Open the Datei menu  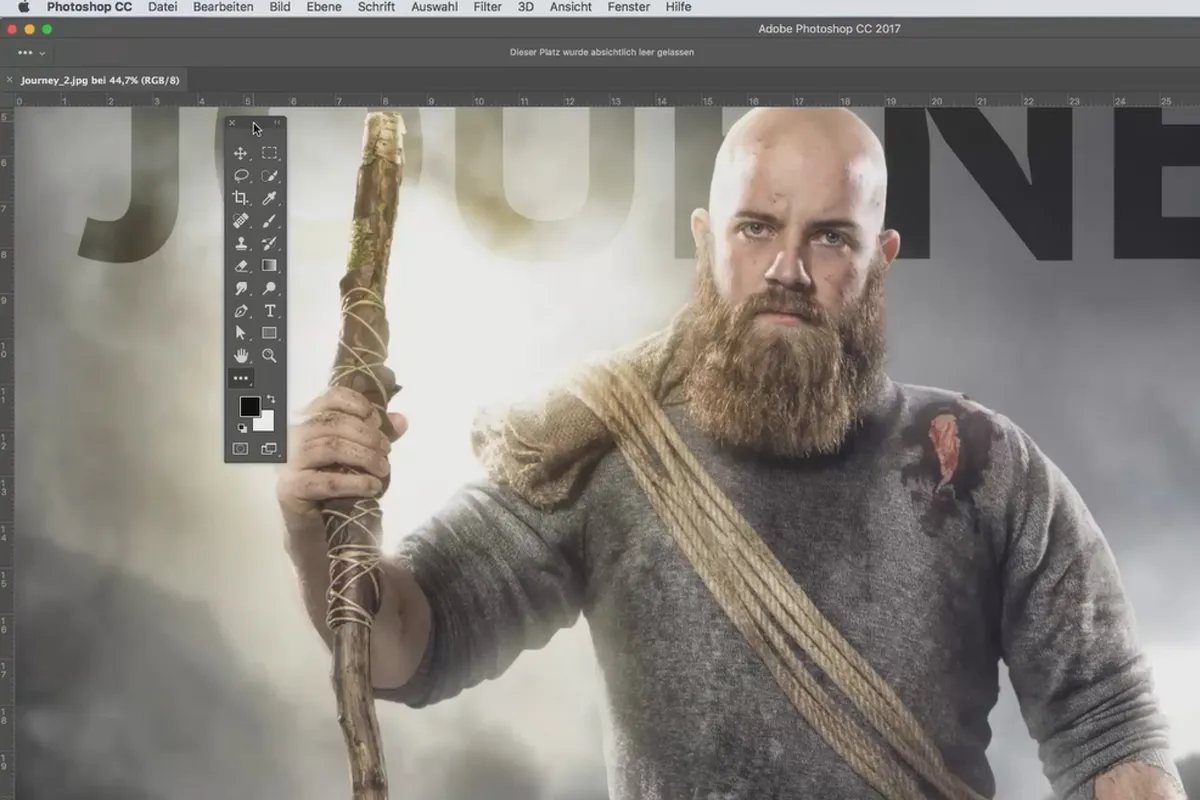pyautogui.click(x=163, y=7)
